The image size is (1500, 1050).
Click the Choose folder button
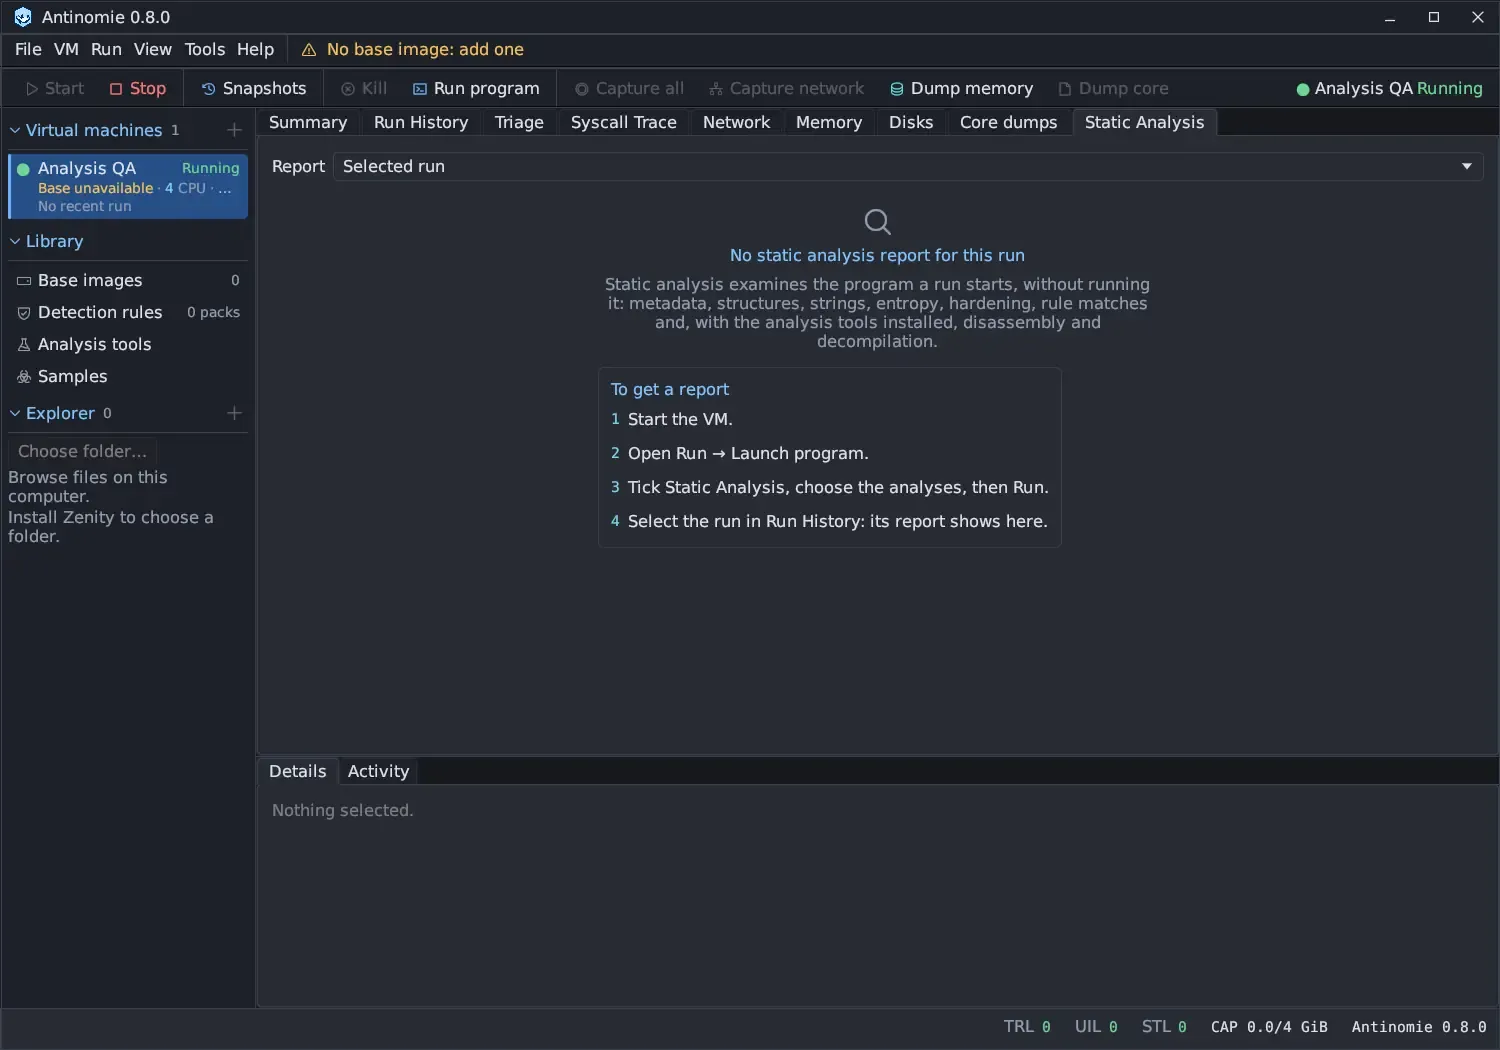coord(82,451)
